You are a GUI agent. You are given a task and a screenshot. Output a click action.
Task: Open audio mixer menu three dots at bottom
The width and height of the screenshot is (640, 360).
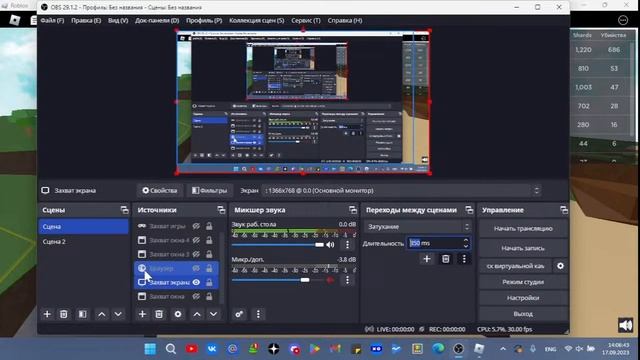click(x=258, y=314)
